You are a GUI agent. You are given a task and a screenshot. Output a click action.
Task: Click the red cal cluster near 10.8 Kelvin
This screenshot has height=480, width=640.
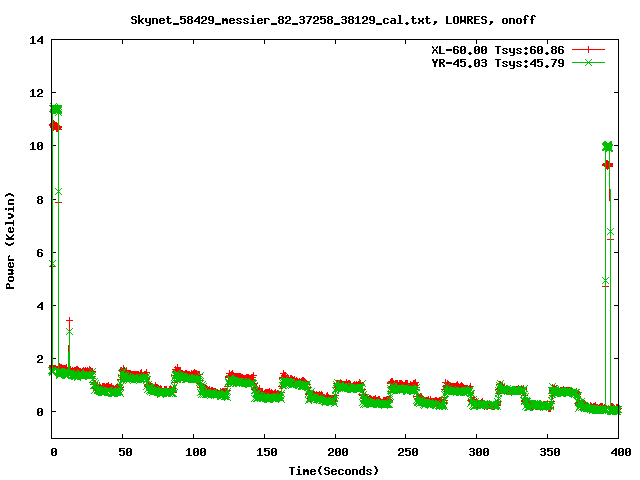(55, 127)
